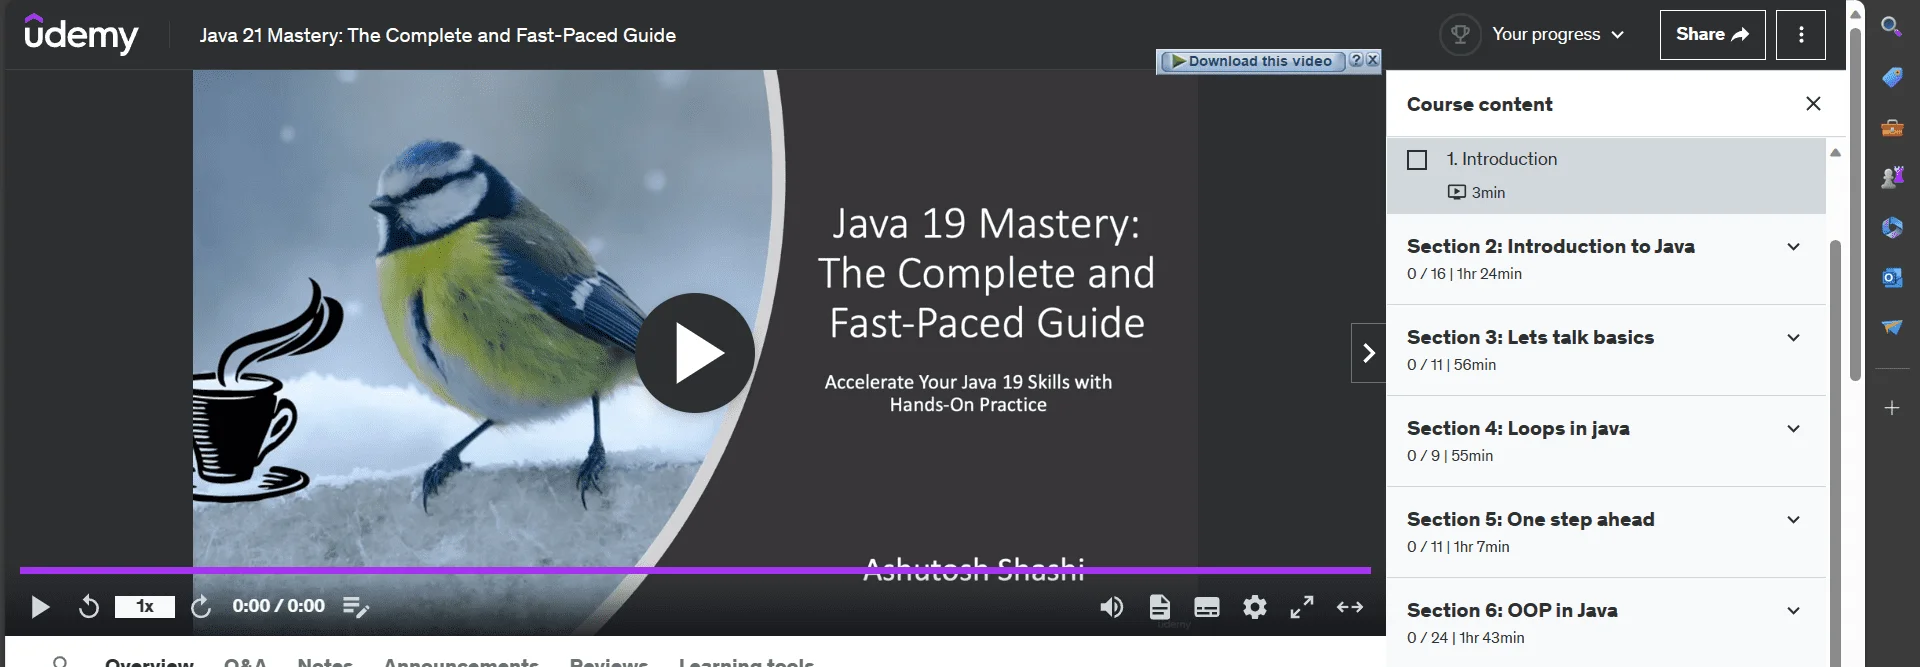Click the page vertical scrollbar
Viewport: 1920px width, 667px height.
pos(1855,205)
